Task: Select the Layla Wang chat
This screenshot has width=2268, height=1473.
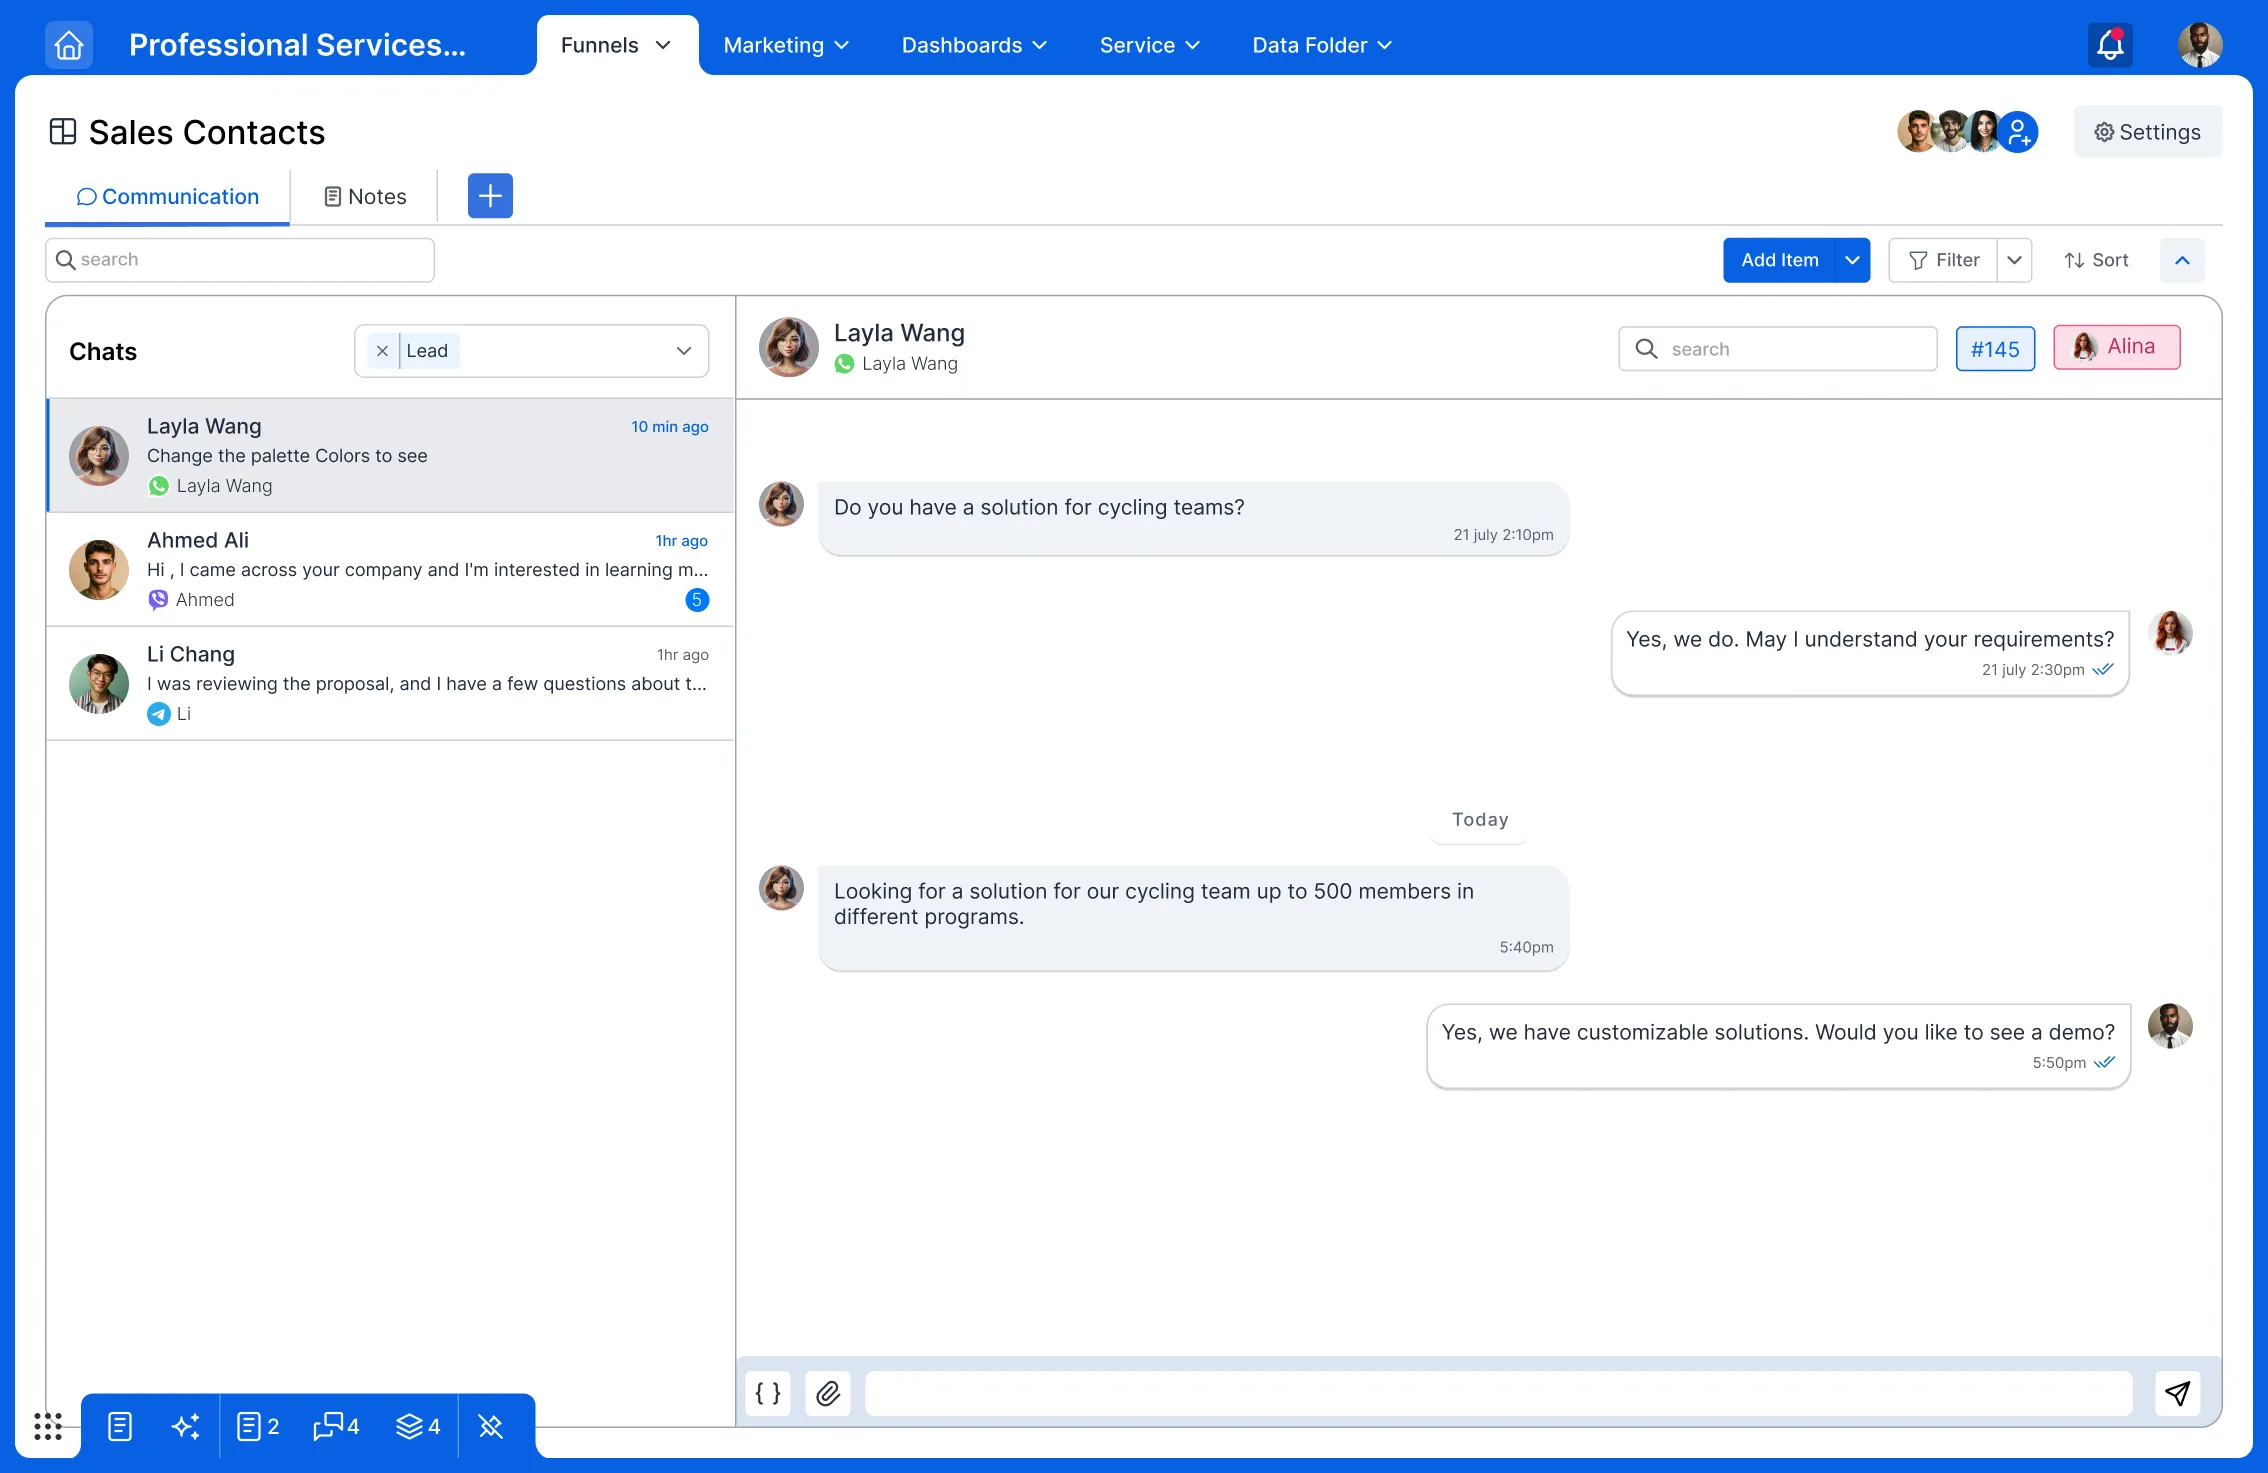Action: pos(390,456)
